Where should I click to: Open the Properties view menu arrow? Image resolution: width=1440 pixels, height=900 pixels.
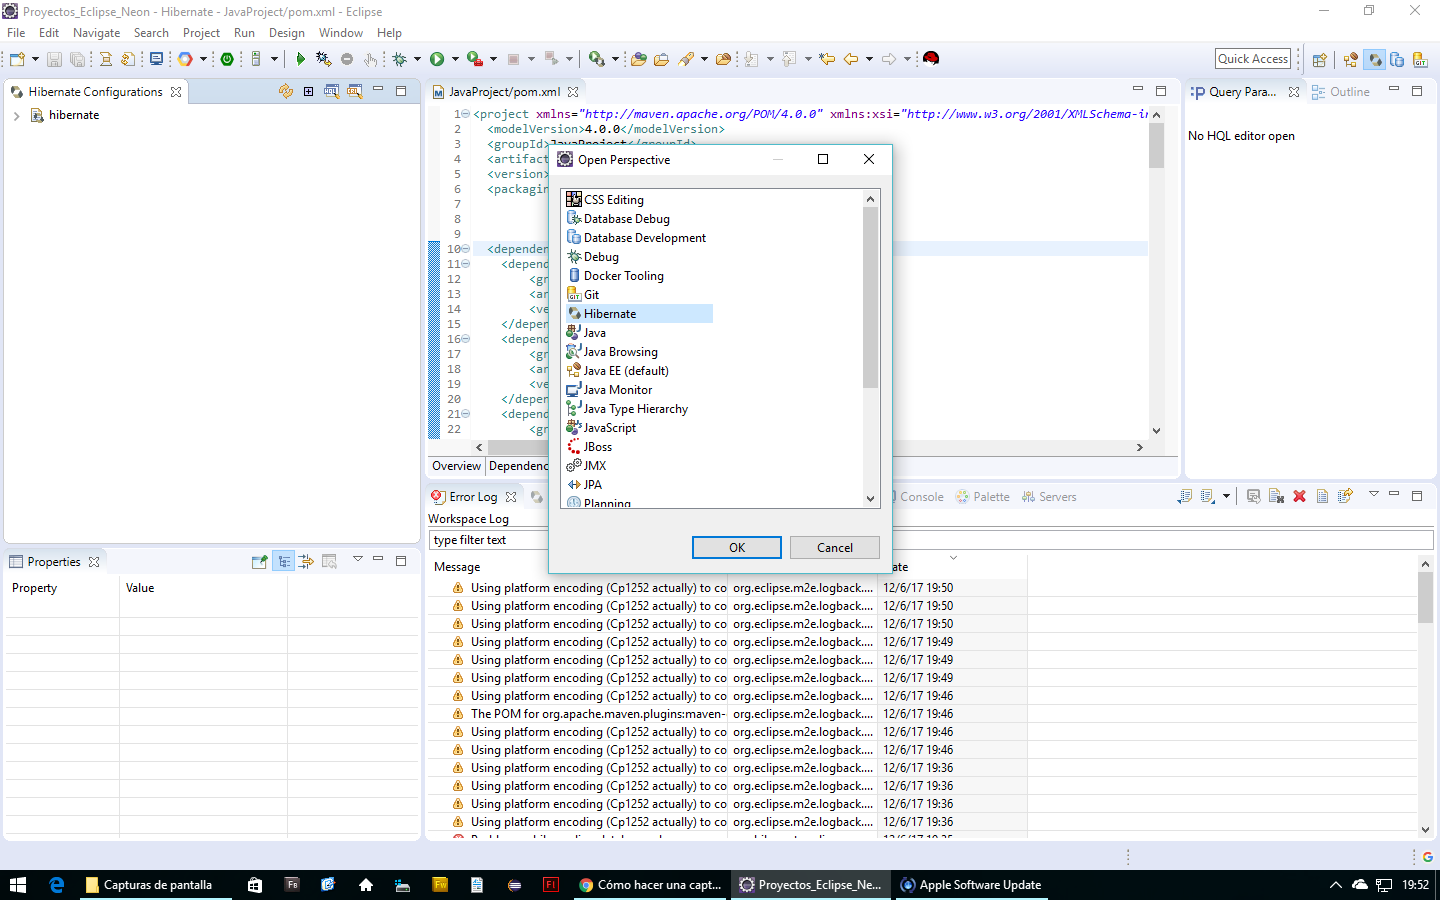pos(357,559)
